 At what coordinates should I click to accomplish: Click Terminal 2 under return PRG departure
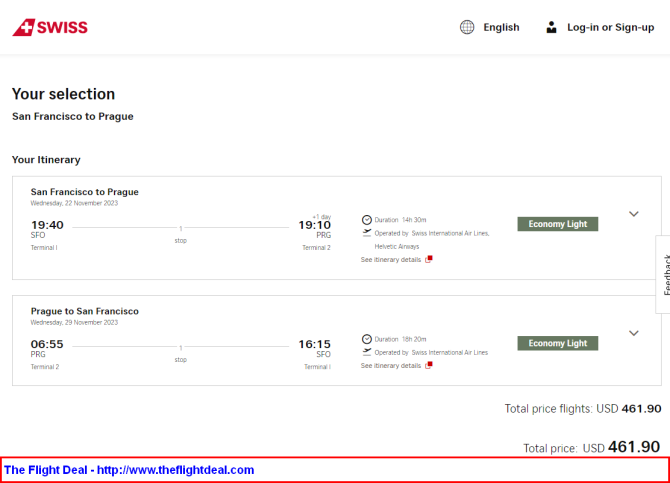[45, 367]
